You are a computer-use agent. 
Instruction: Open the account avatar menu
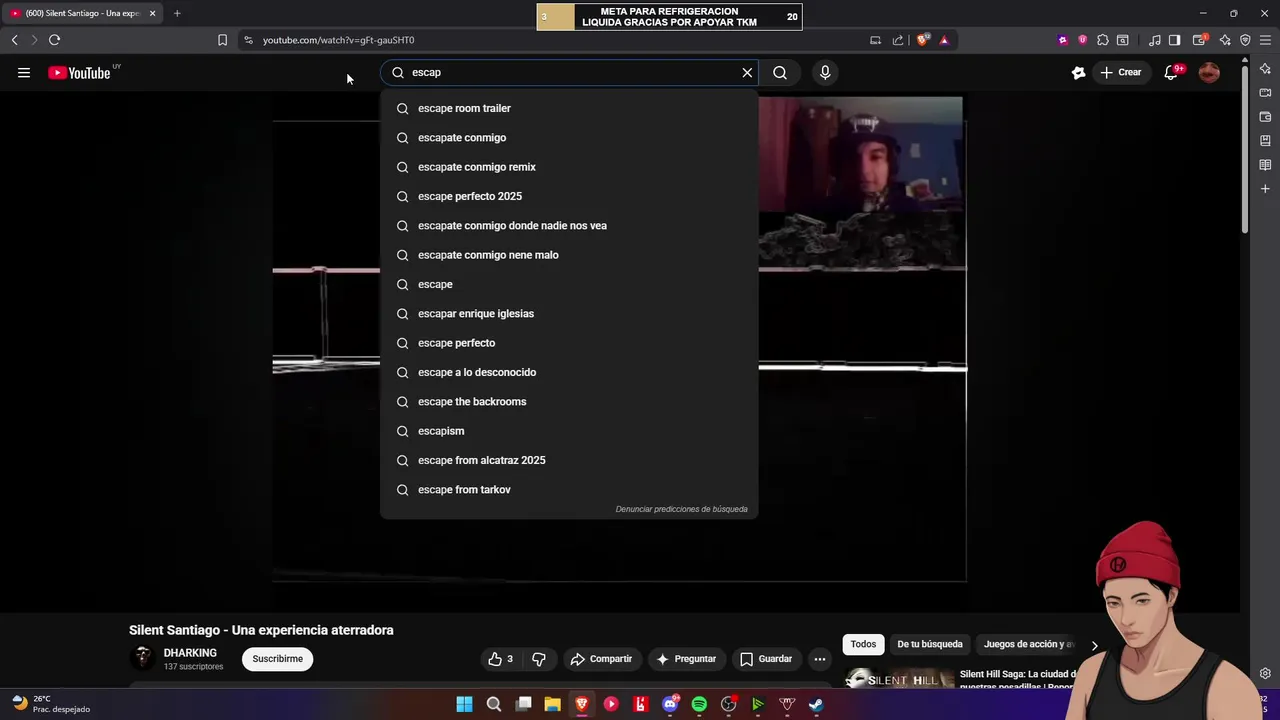coord(1209,72)
